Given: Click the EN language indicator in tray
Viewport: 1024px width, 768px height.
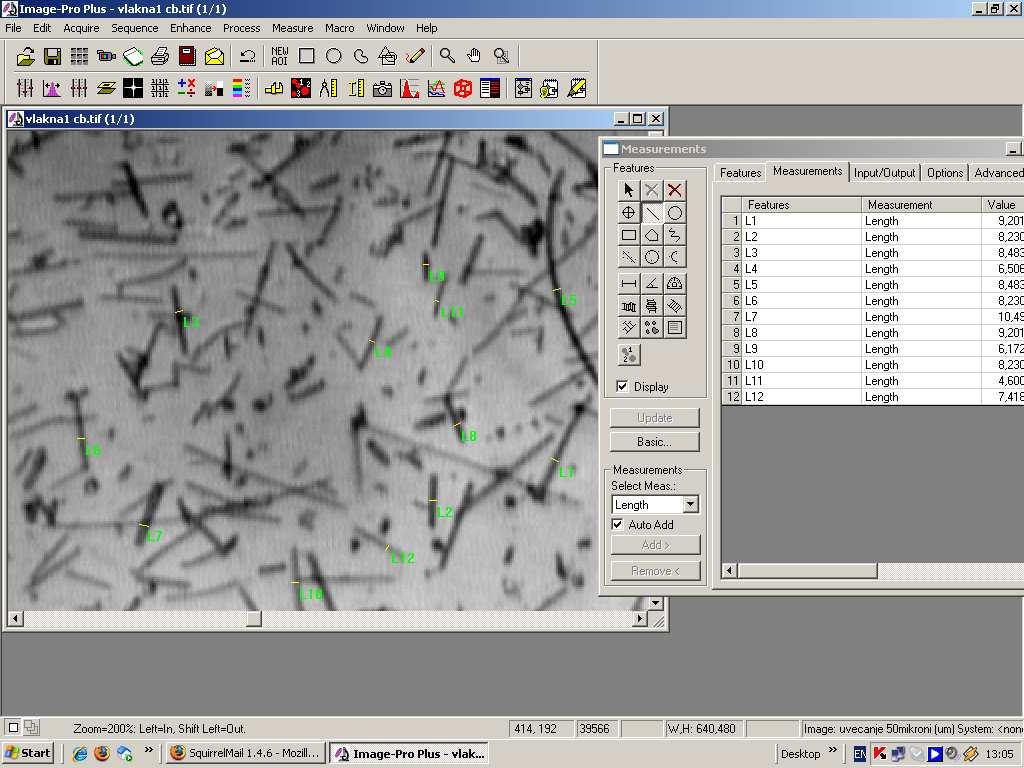Looking at the screenshot, I should 860,754.
